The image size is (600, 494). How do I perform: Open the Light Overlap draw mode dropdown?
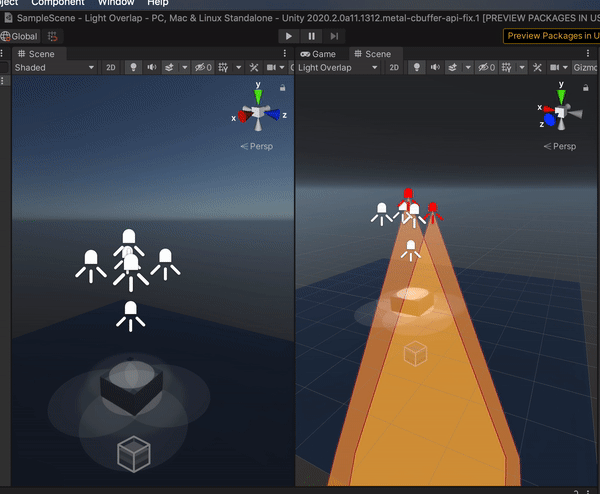coord(338,68)
